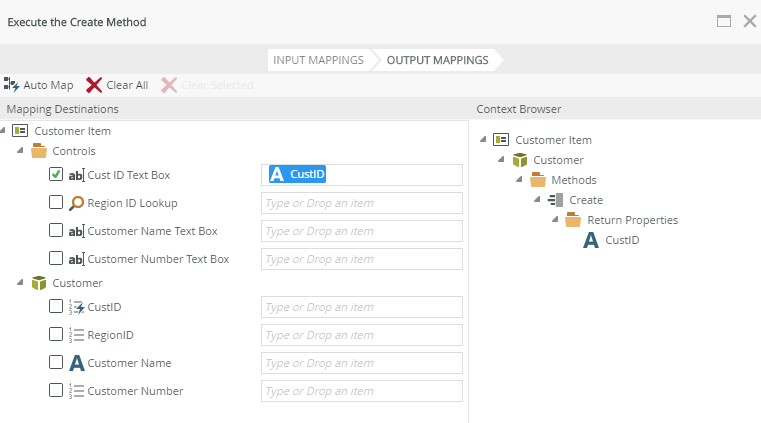Switch to the Input Mappings tab
This screenshot has height=423, width=761.
pyautogui.click(x=318, y=60)
